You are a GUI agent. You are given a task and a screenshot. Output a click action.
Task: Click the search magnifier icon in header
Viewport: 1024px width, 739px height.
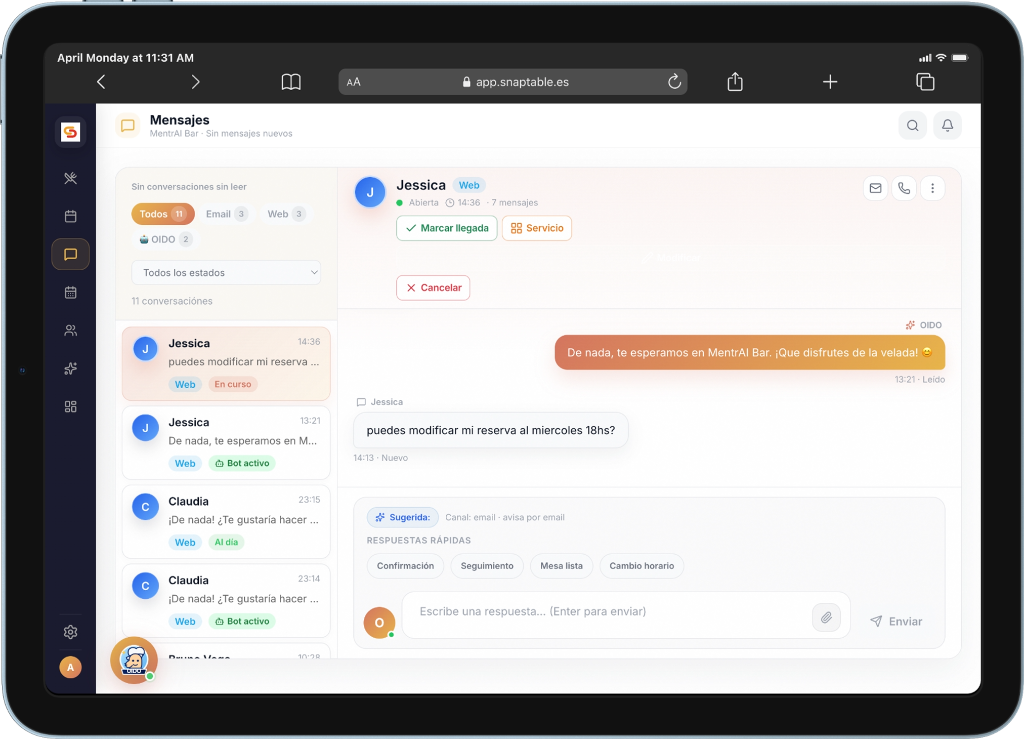[912, 125]
